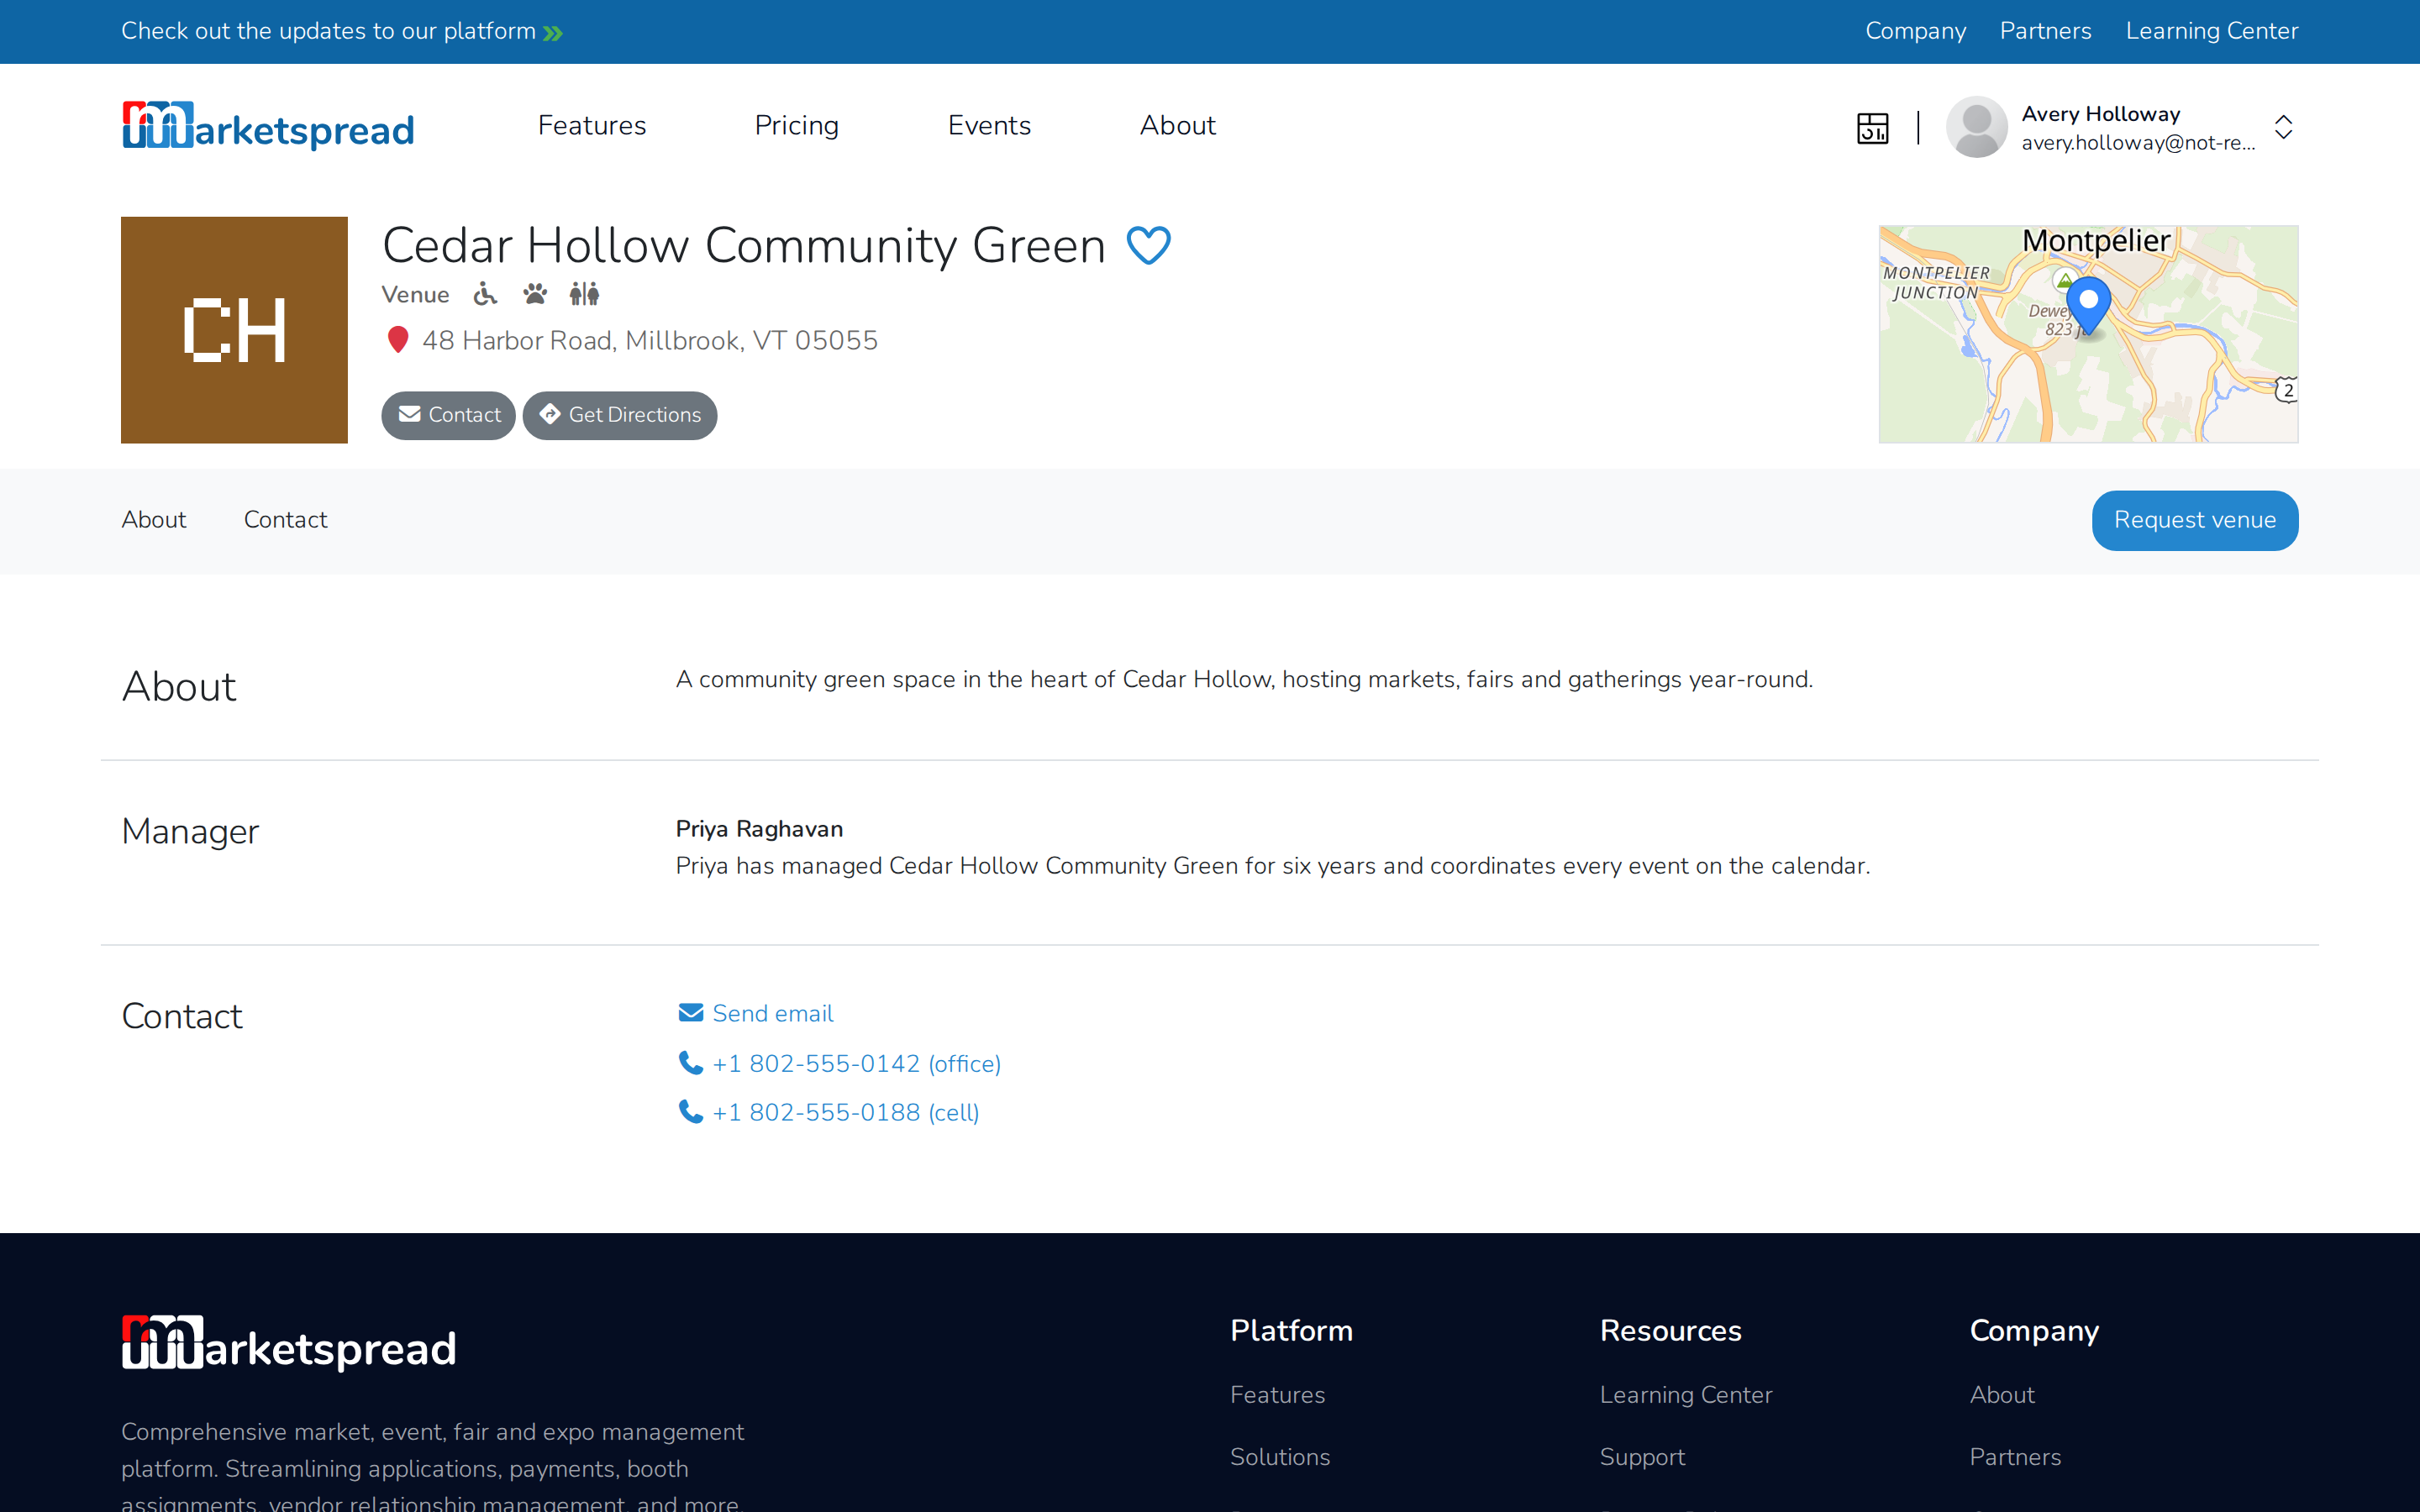This screenshot has height=1512, width=2420.
Task: Open Learning Center in top blue bar
Action: 2212,31
